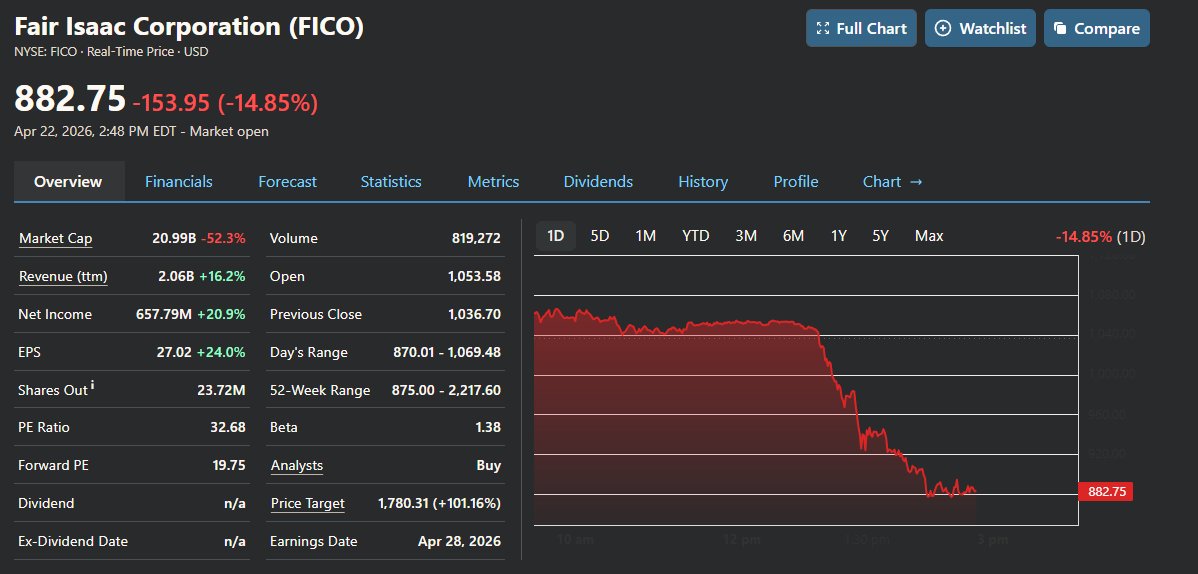Go to the Statistics tab

pos(391,182)
